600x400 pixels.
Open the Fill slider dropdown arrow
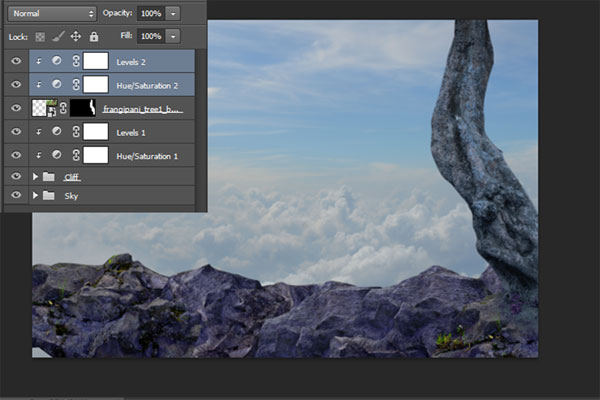tap(173, 37)
